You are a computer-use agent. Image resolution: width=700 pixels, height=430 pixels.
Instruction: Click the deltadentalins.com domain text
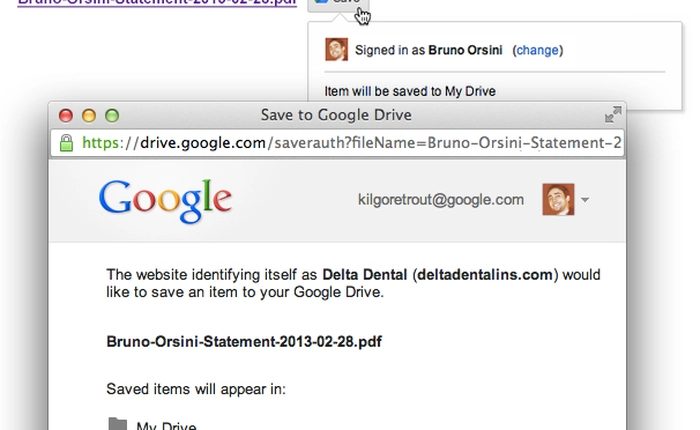pyautogui.click(x=485, y=274)
